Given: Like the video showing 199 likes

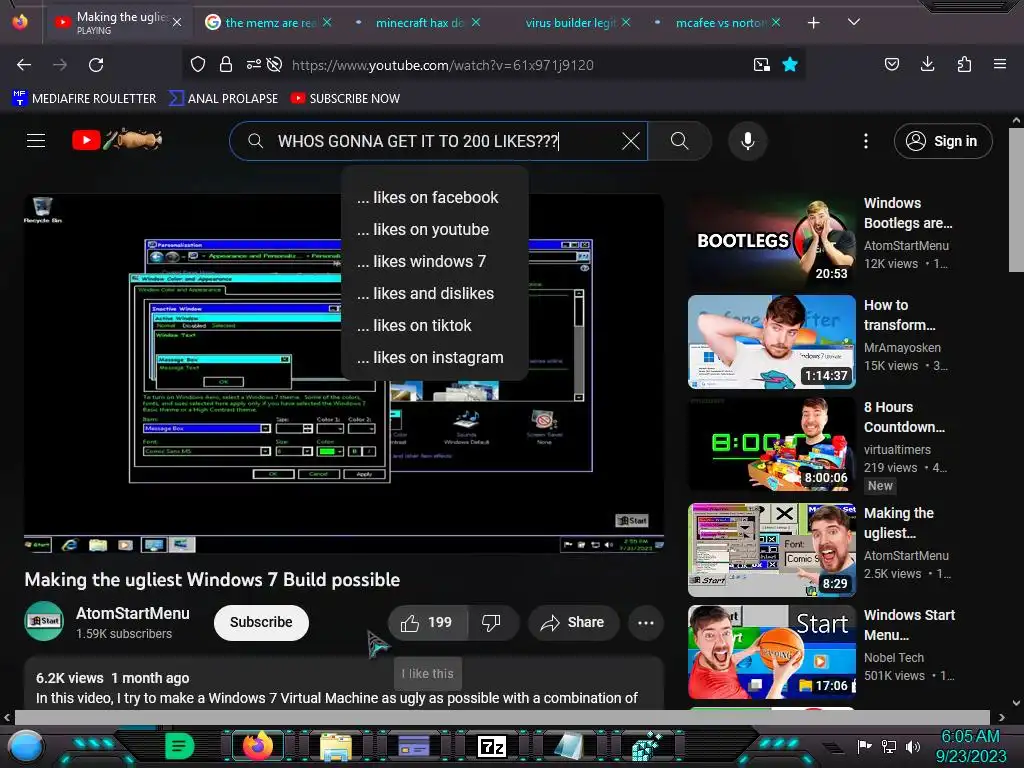Looking at the screenshot, I should point(427,622).
